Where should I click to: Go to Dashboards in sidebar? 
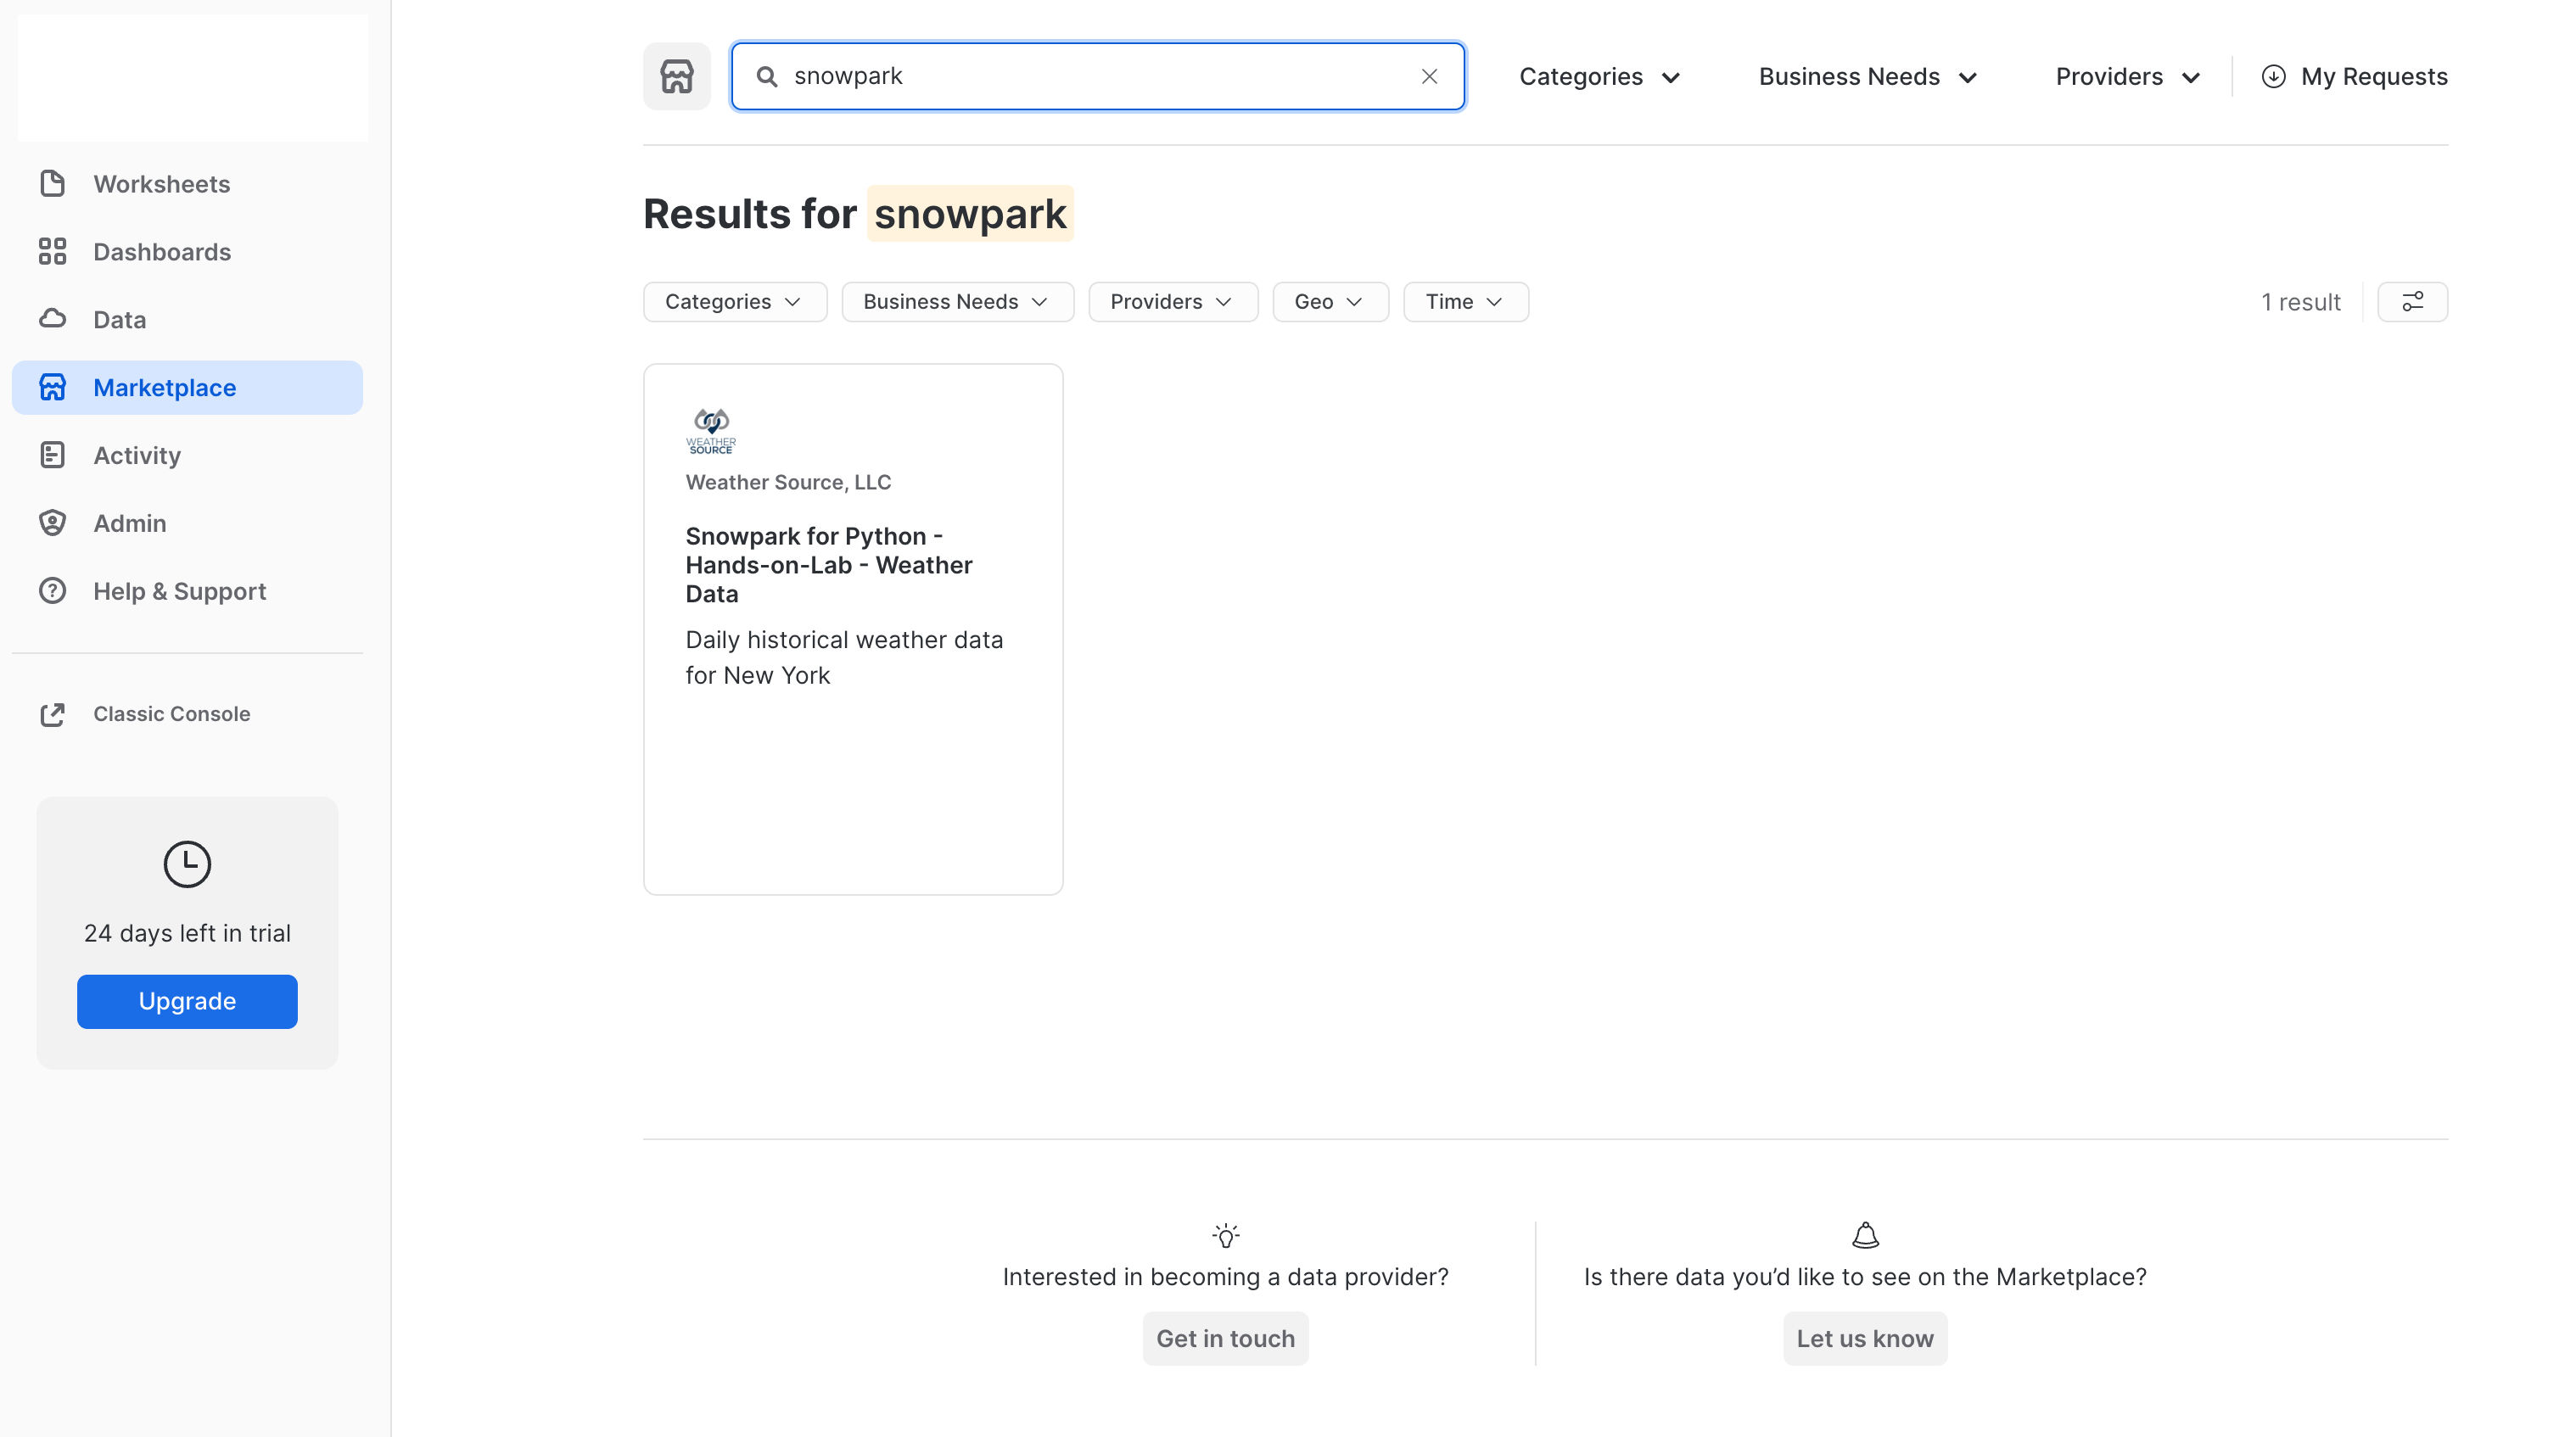[161, 252]
